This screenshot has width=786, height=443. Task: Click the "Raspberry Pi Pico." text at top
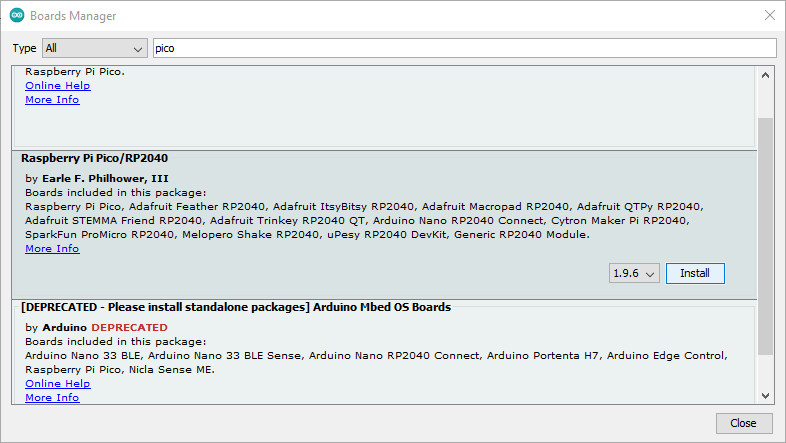click(x=75, y=72)
